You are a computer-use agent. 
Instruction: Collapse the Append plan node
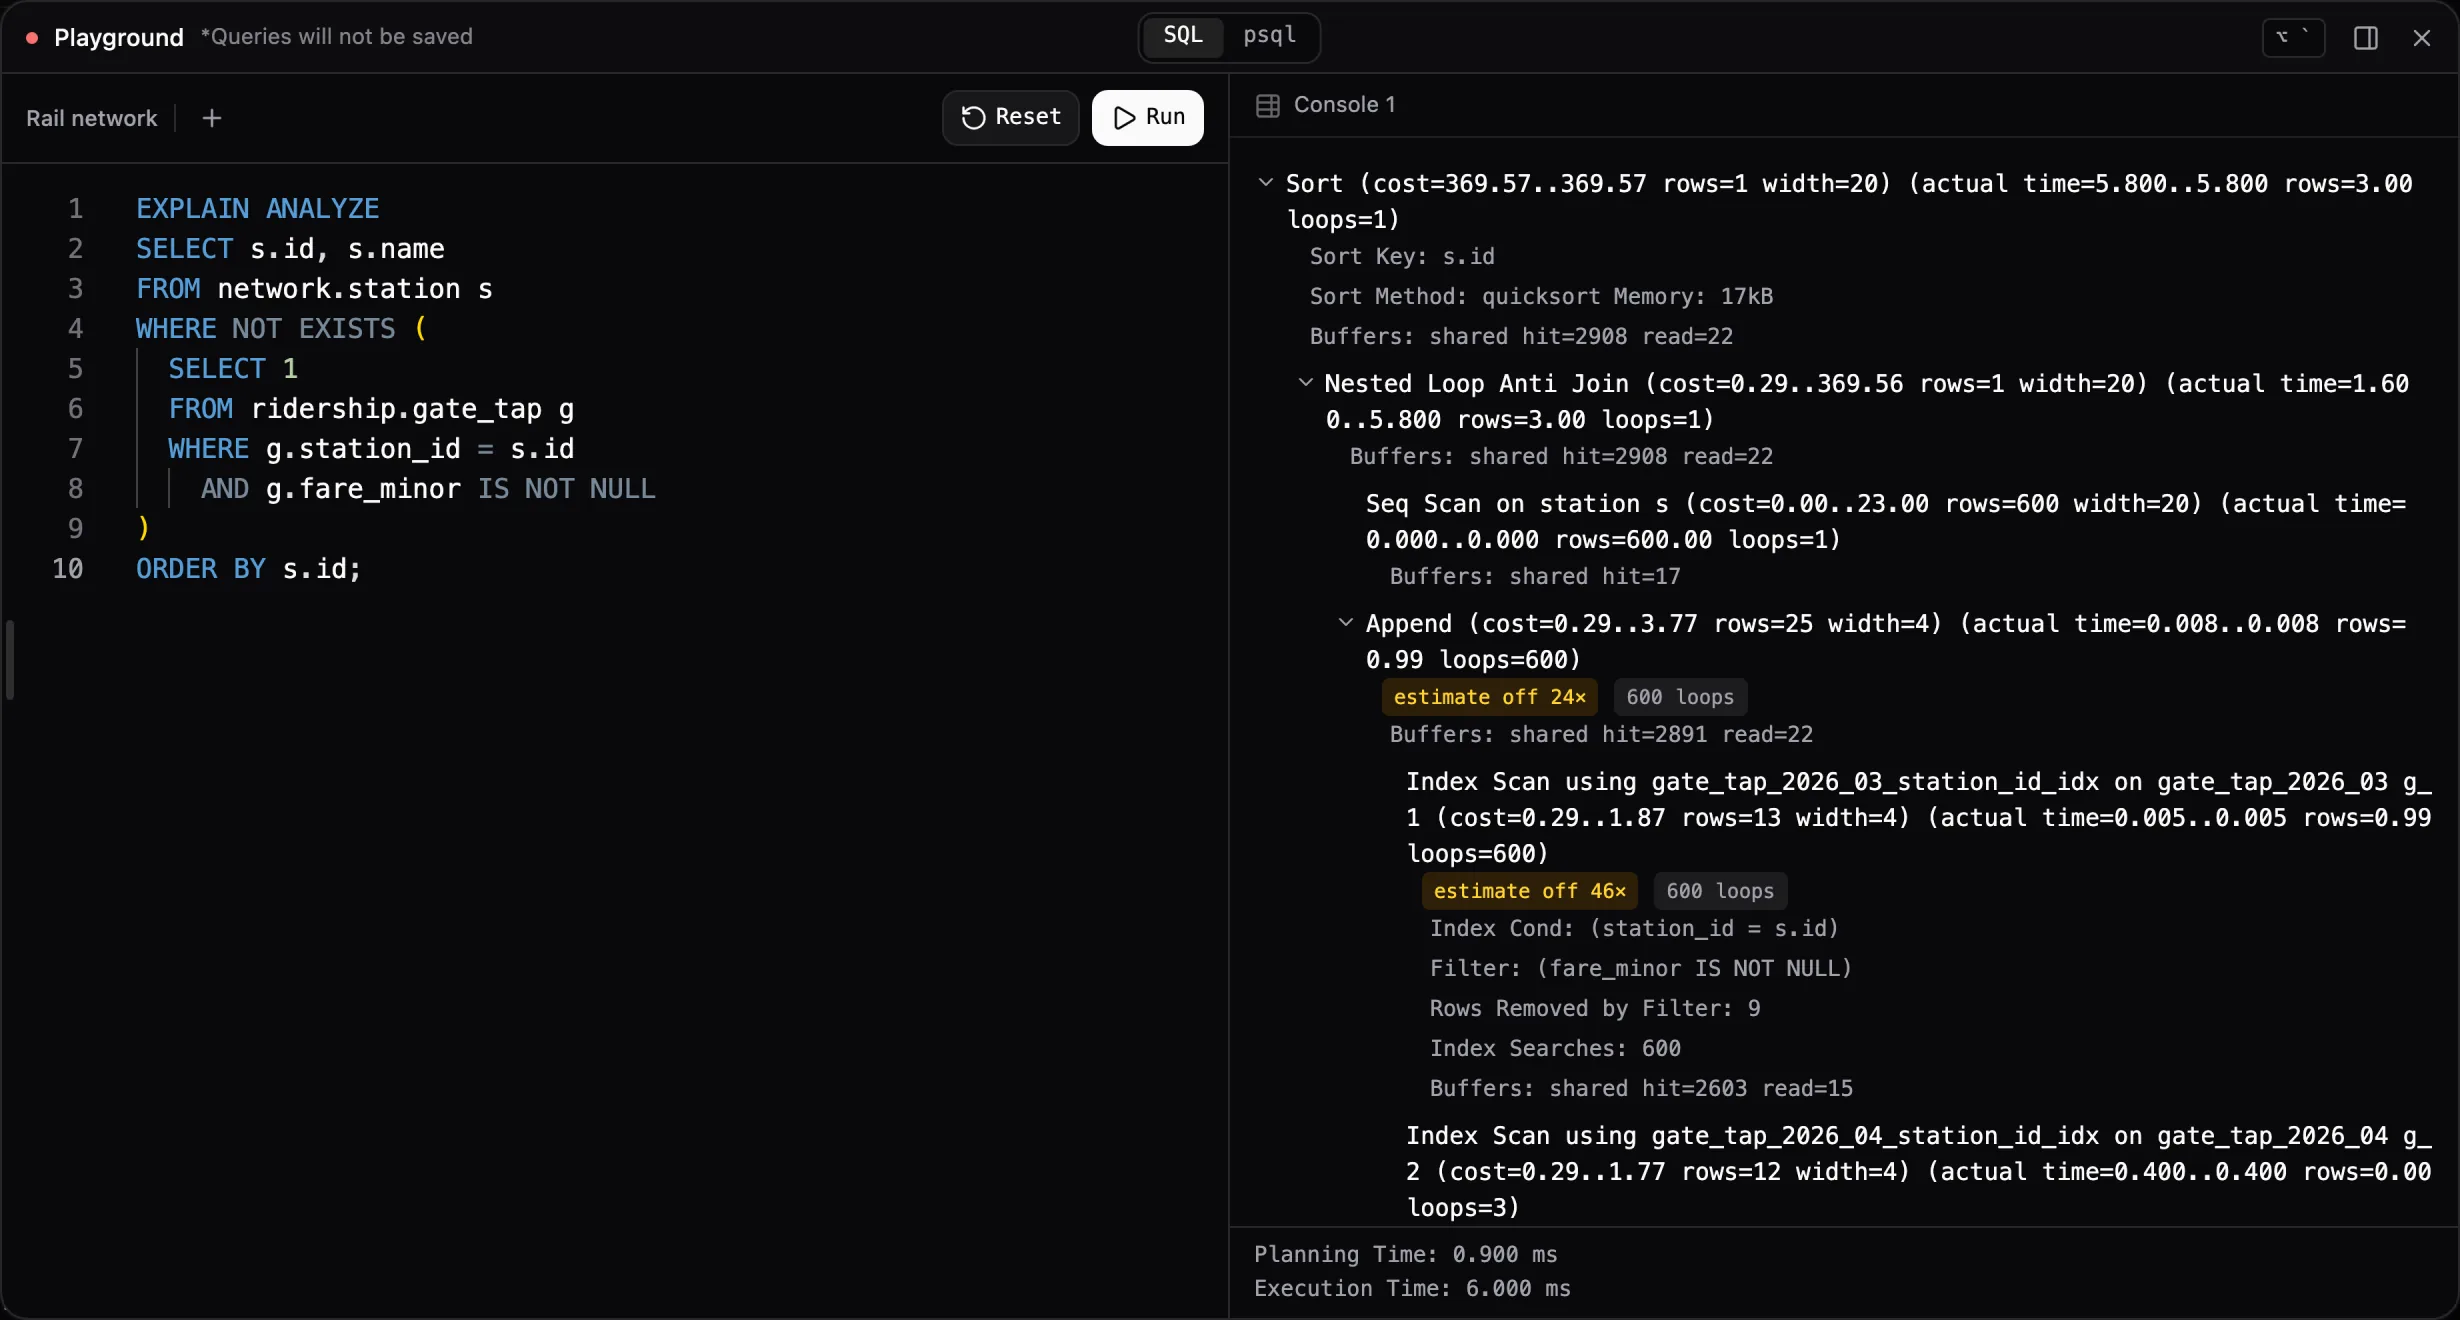pyautogui.click(x=1346, y=623)
